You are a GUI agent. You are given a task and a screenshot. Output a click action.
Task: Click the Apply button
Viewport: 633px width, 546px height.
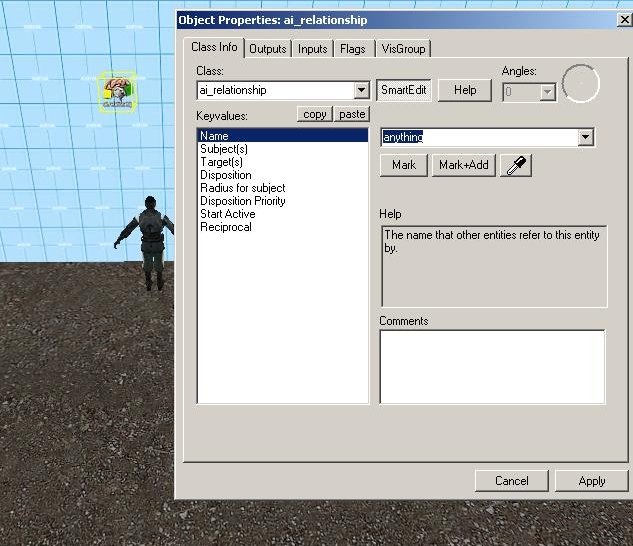pyautogui.click(x=591, y=481)
